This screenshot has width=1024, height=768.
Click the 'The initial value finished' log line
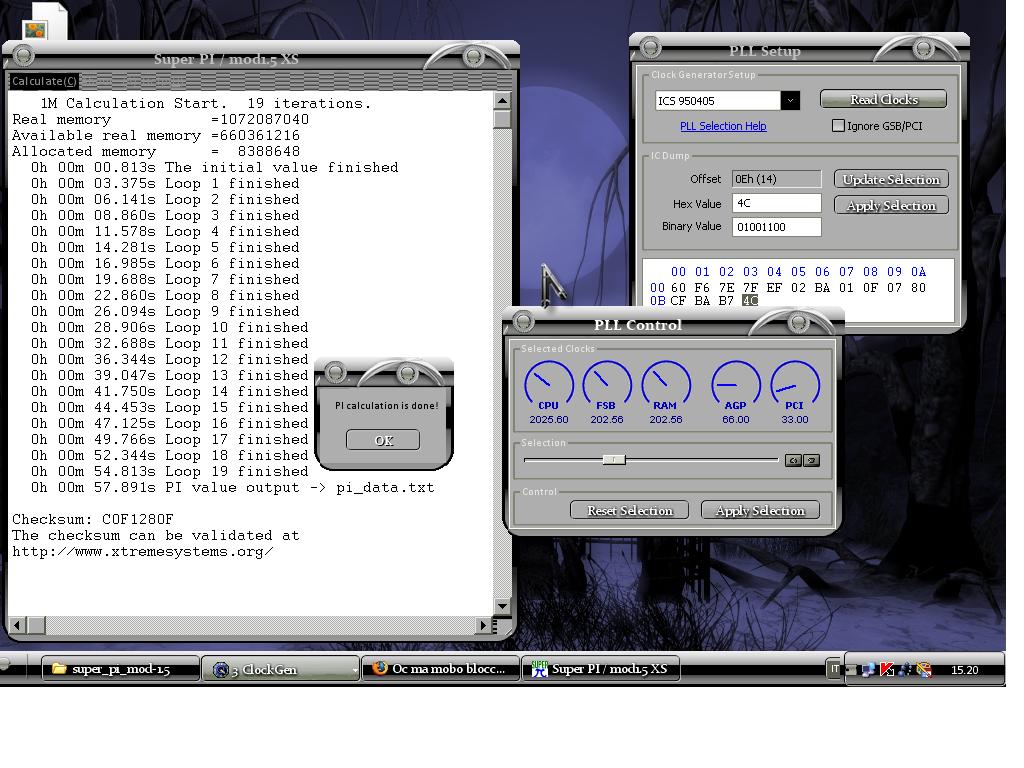pos(215,168)
